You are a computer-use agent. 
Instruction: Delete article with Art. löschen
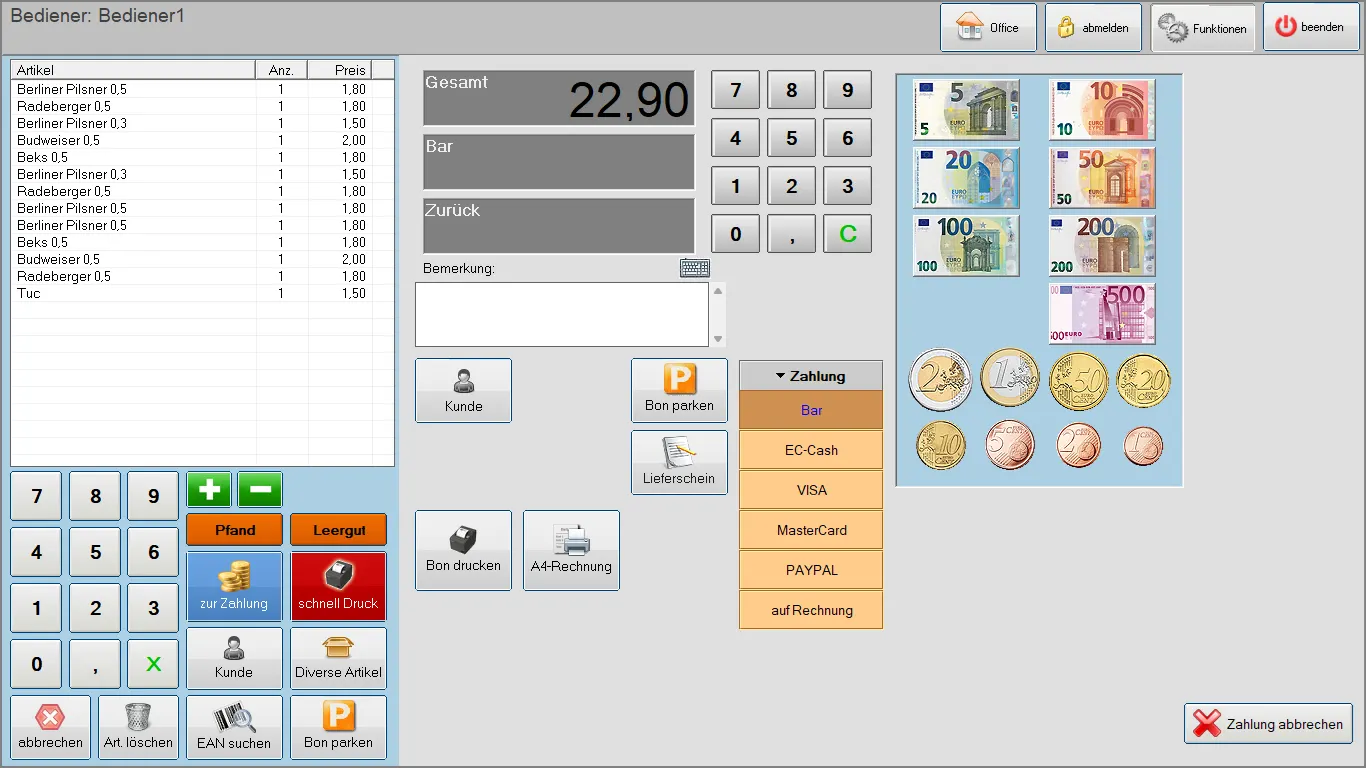coord(138,727)
